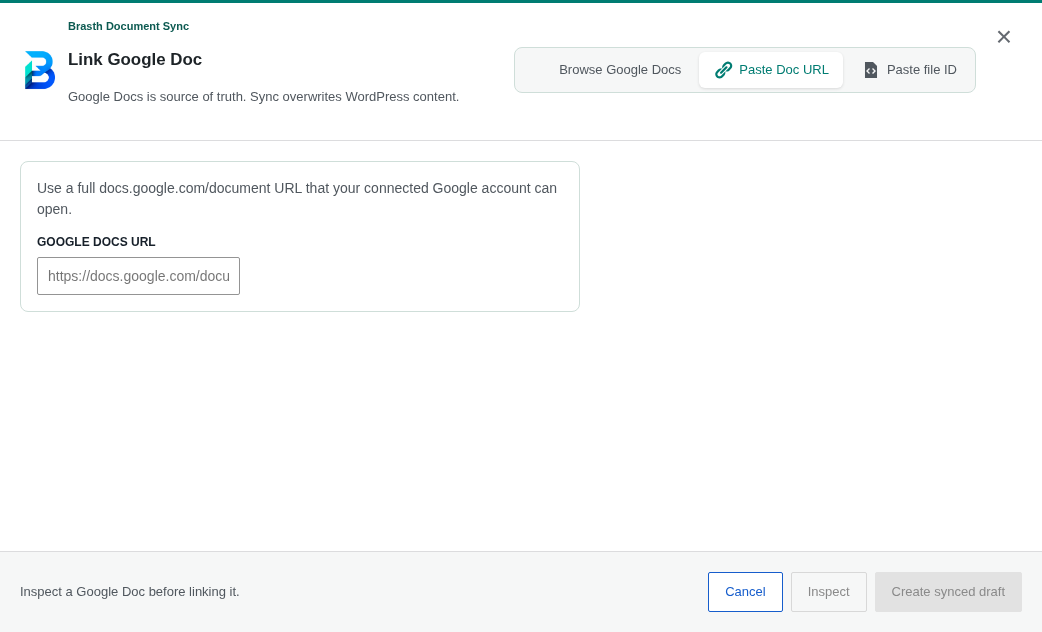Click the link icon on Paste Doc URL
The image size is (1042, 632).
tap(723, 70)
